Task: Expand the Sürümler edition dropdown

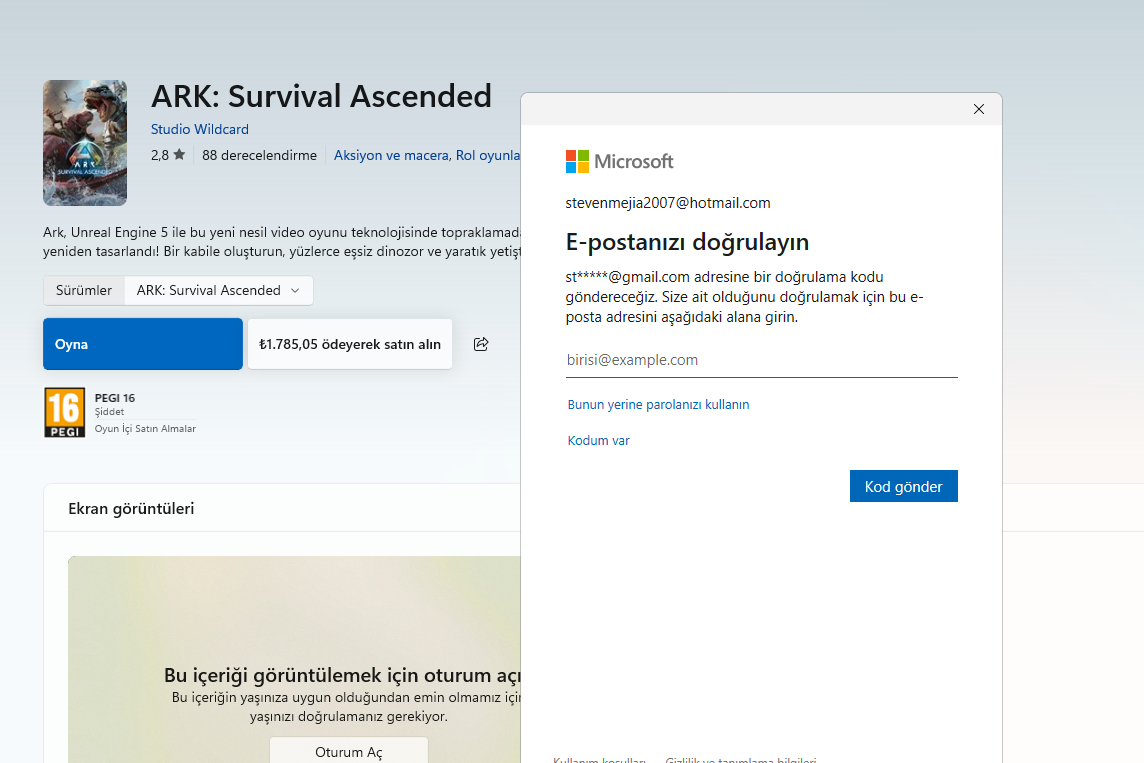Action: point(219,290)
